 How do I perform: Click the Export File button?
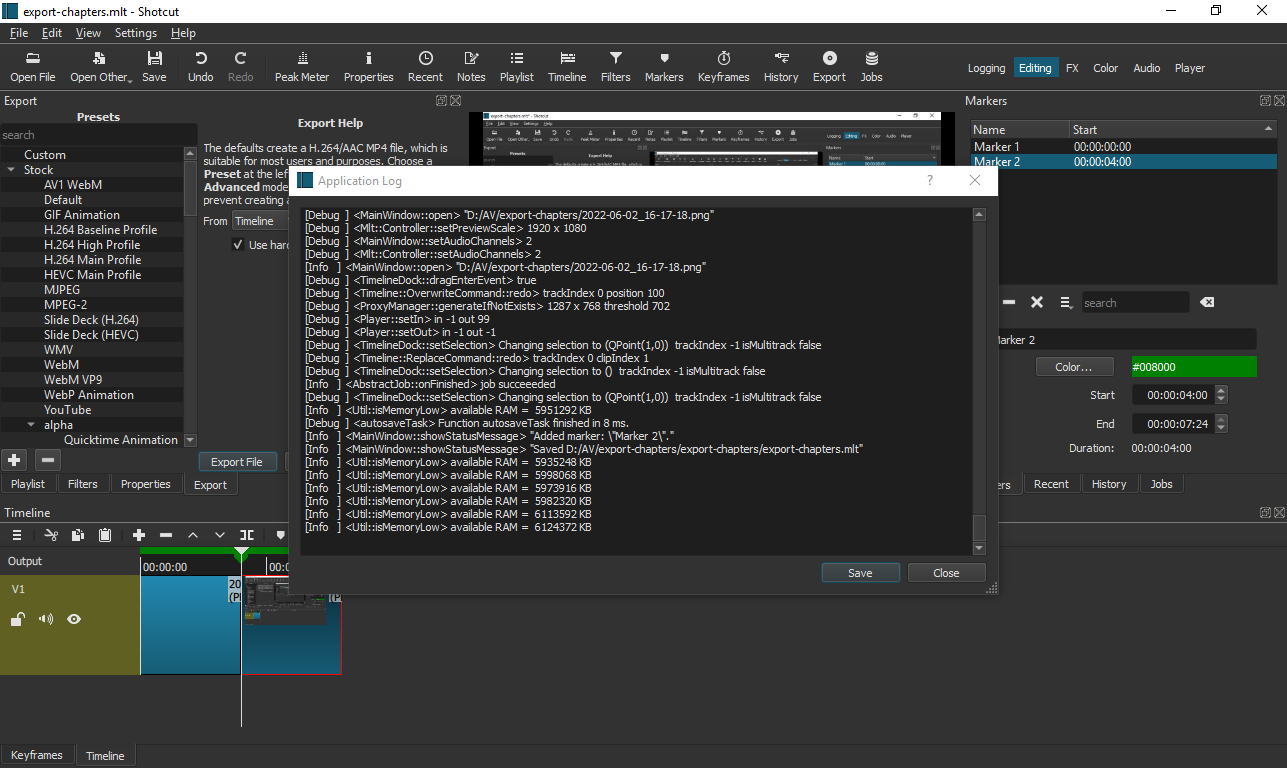point(236,462)
